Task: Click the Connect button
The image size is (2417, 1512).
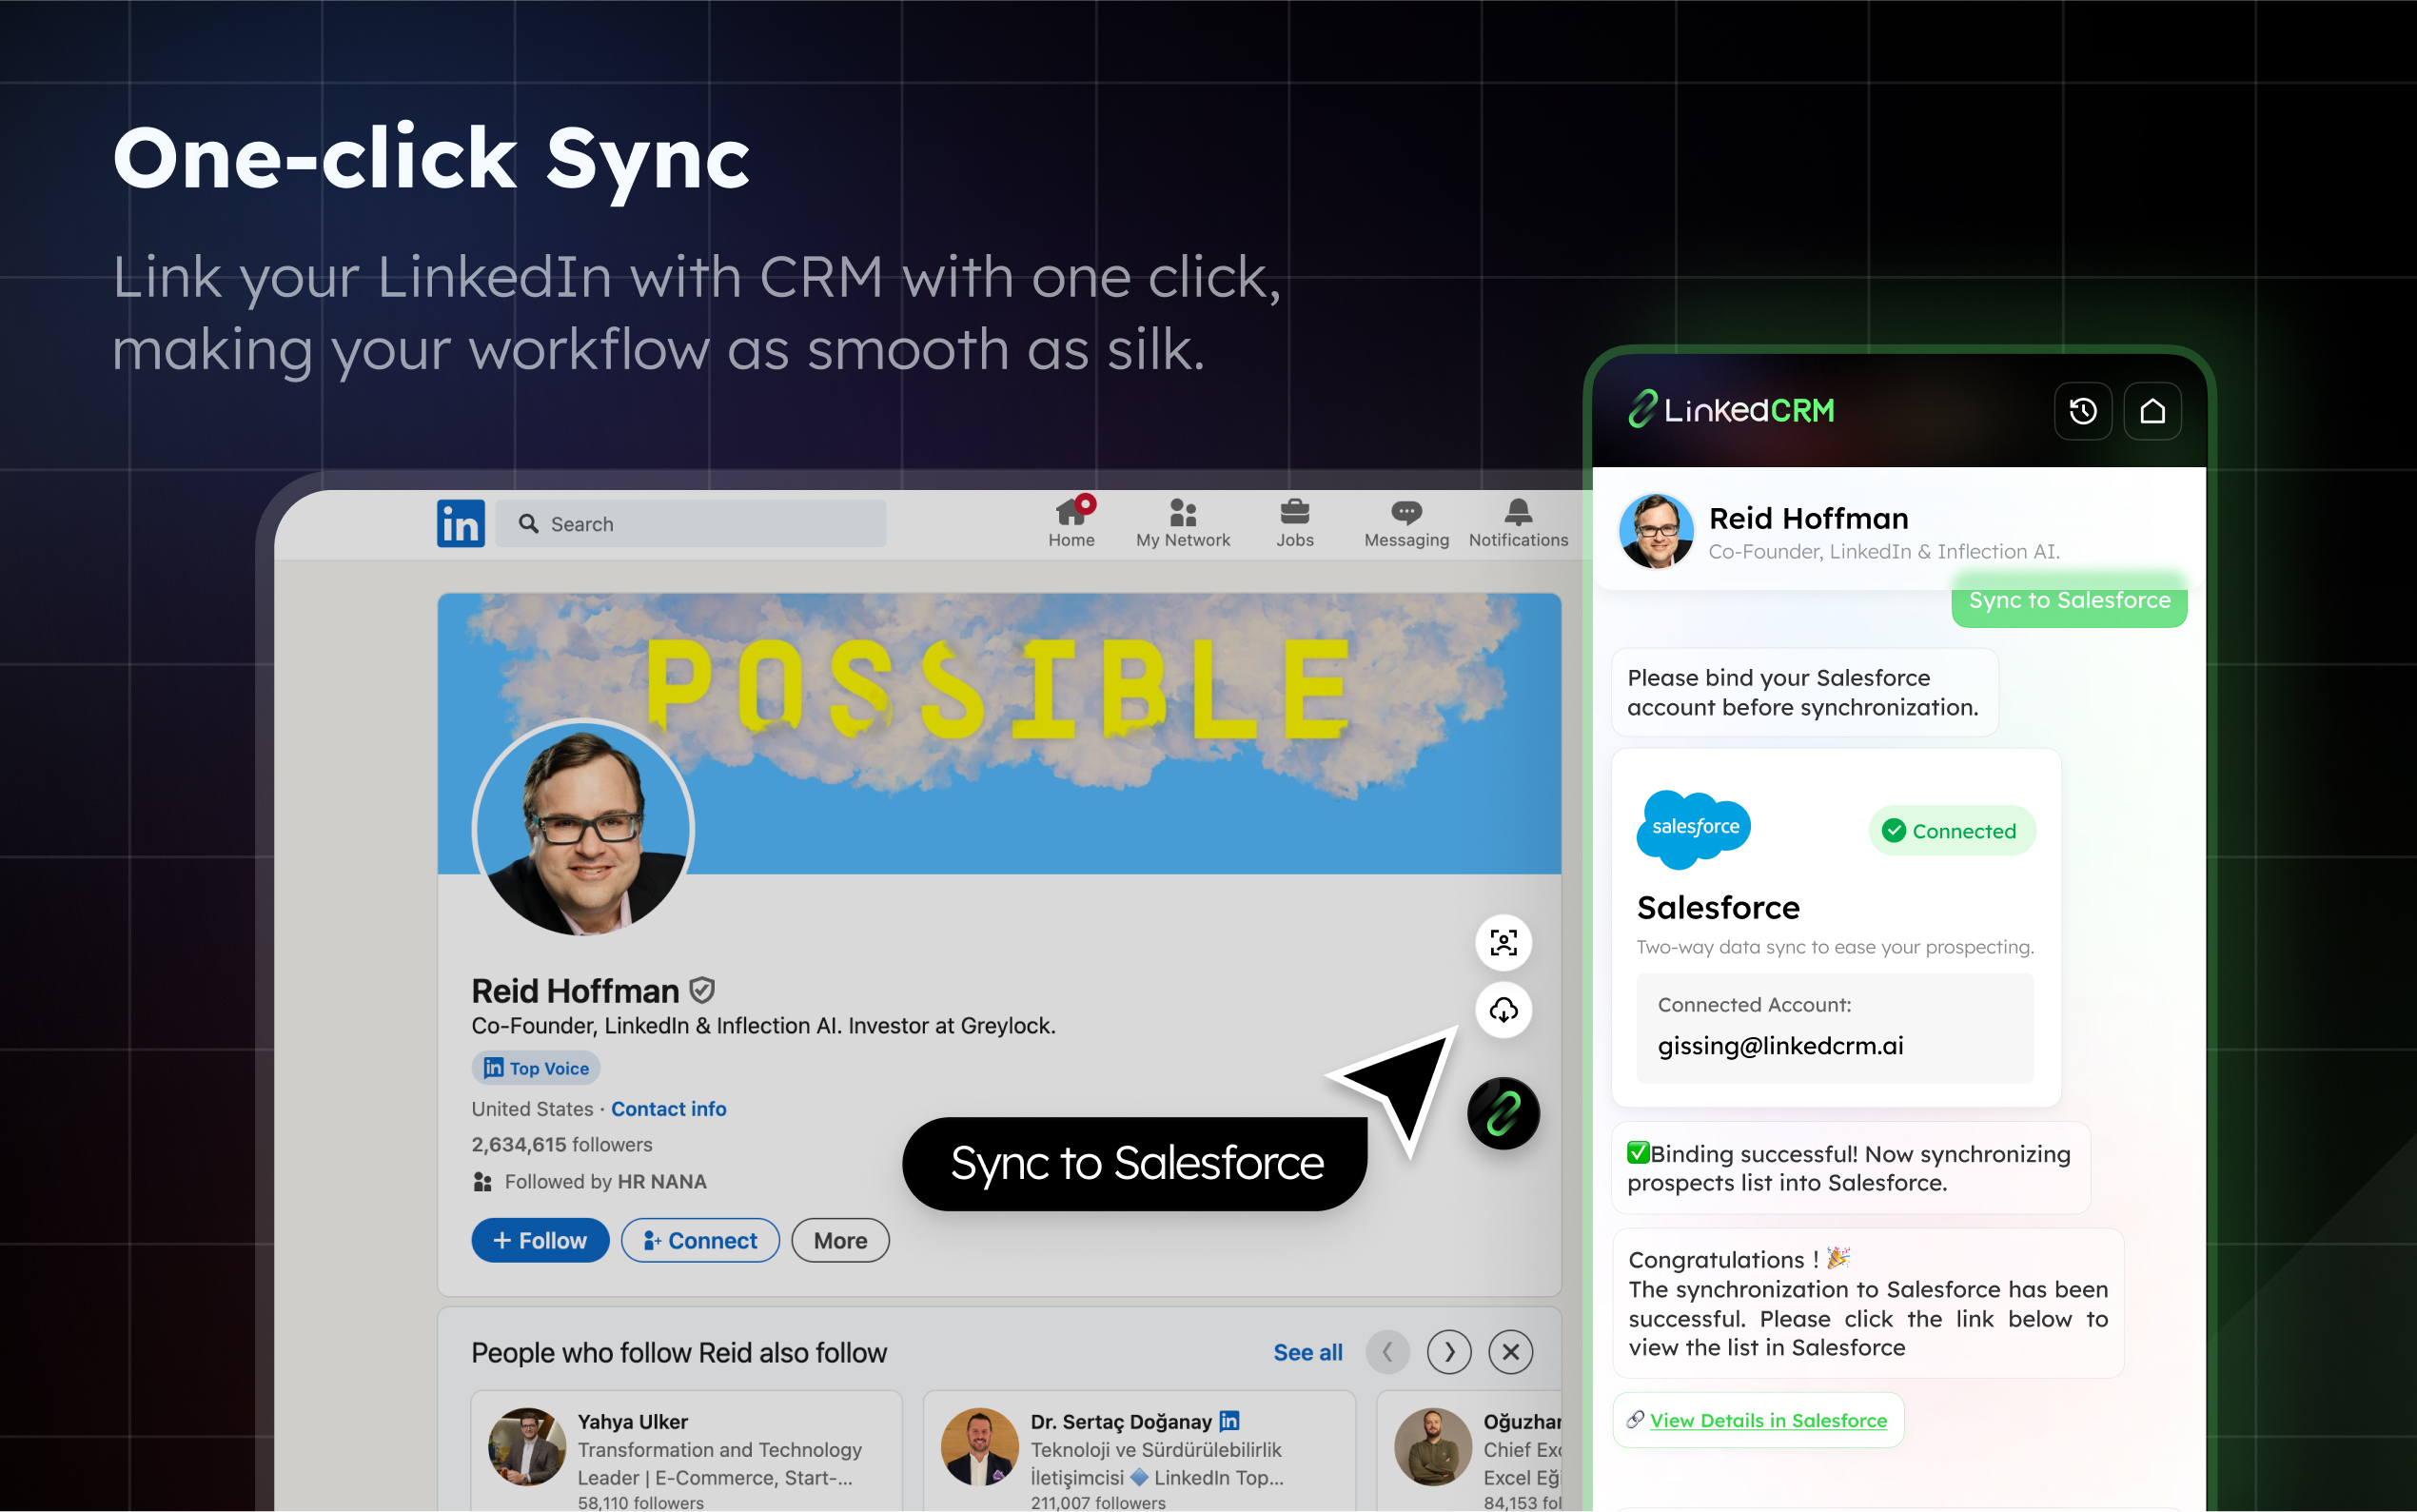Action: click(700, 1240)
